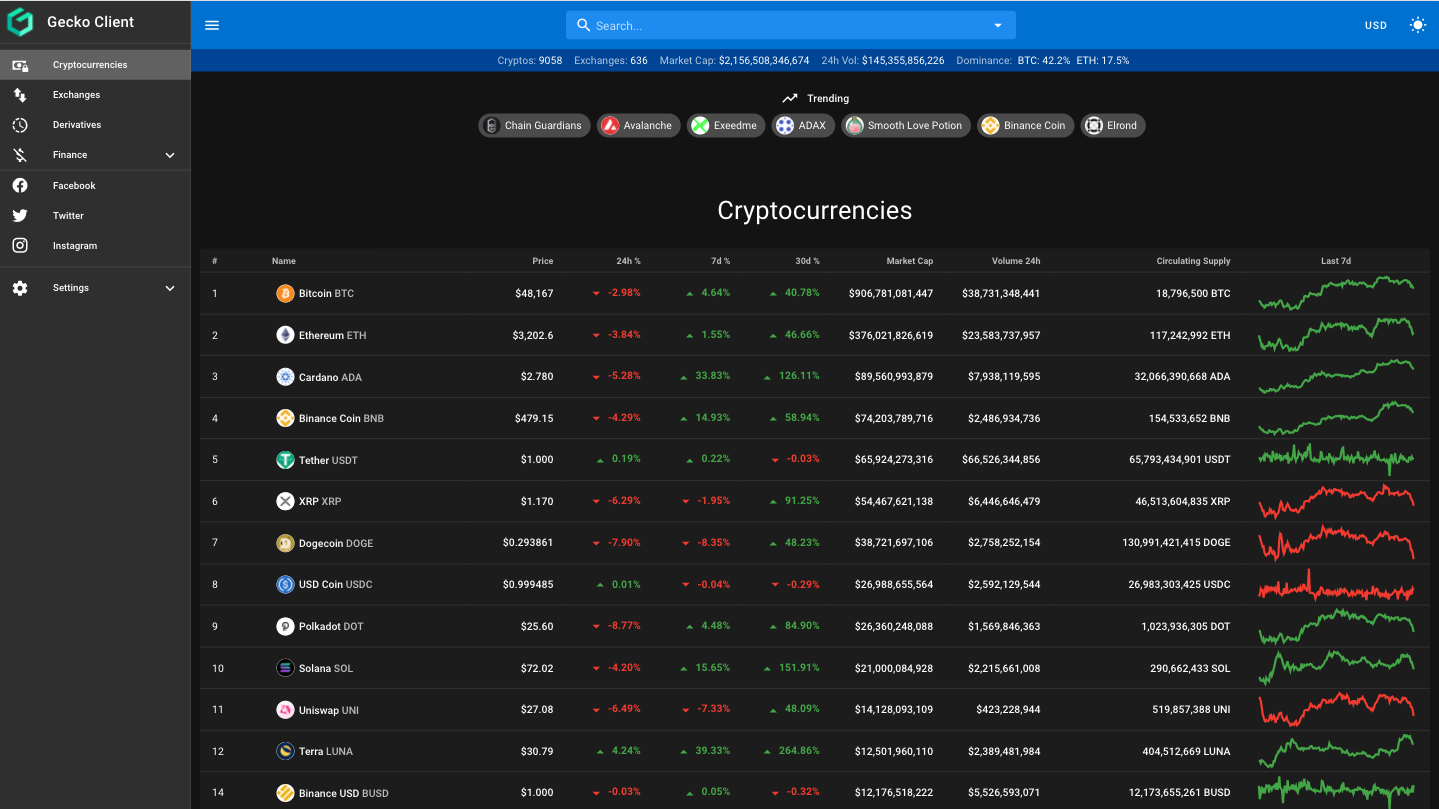The height and width of the screenshot is (809, 1439).
Task: Select the Smooth Love Potion trending chip
Action: [x=906, y=125]
